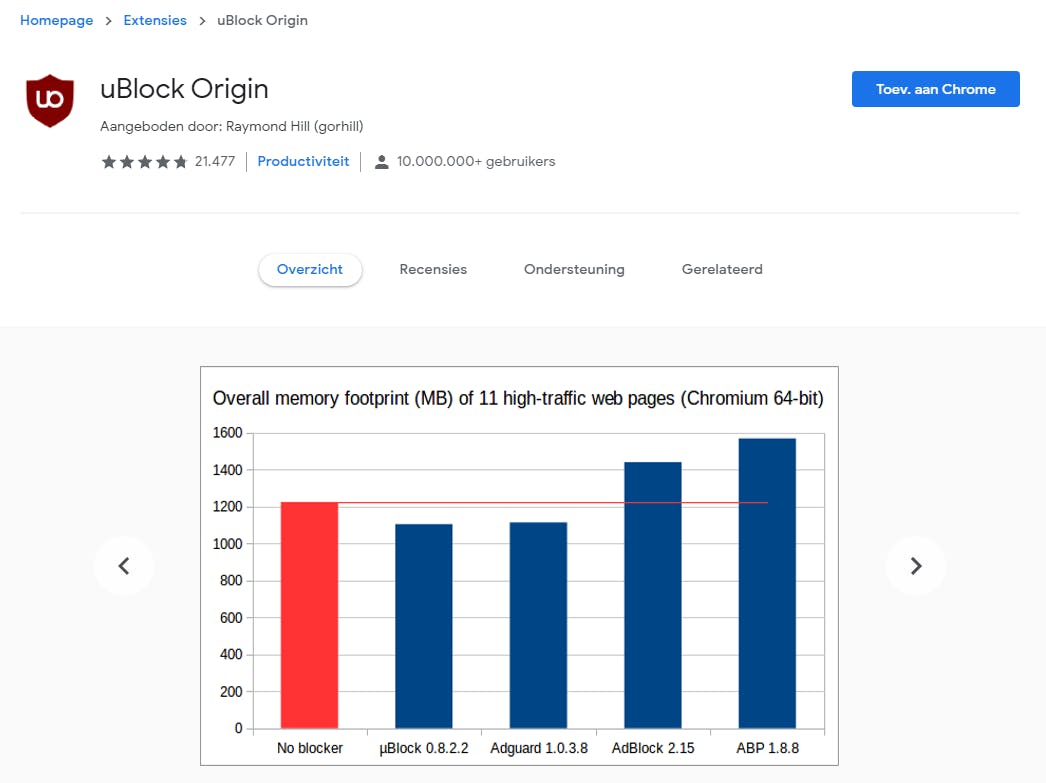Go to the previous screenshot with left arrow
The height and width of the screenshot is (783, 1046).
(x=124, y=566)
